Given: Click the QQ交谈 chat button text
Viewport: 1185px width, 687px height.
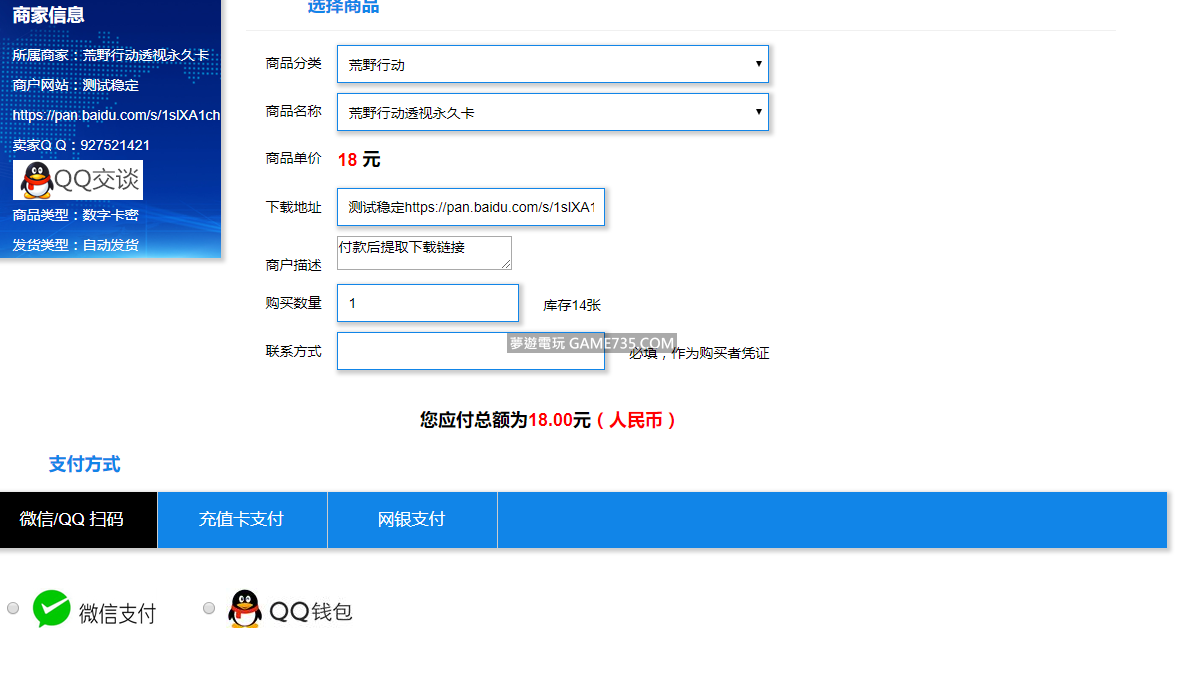Looking at the screenshot, I should click(96, 180).
